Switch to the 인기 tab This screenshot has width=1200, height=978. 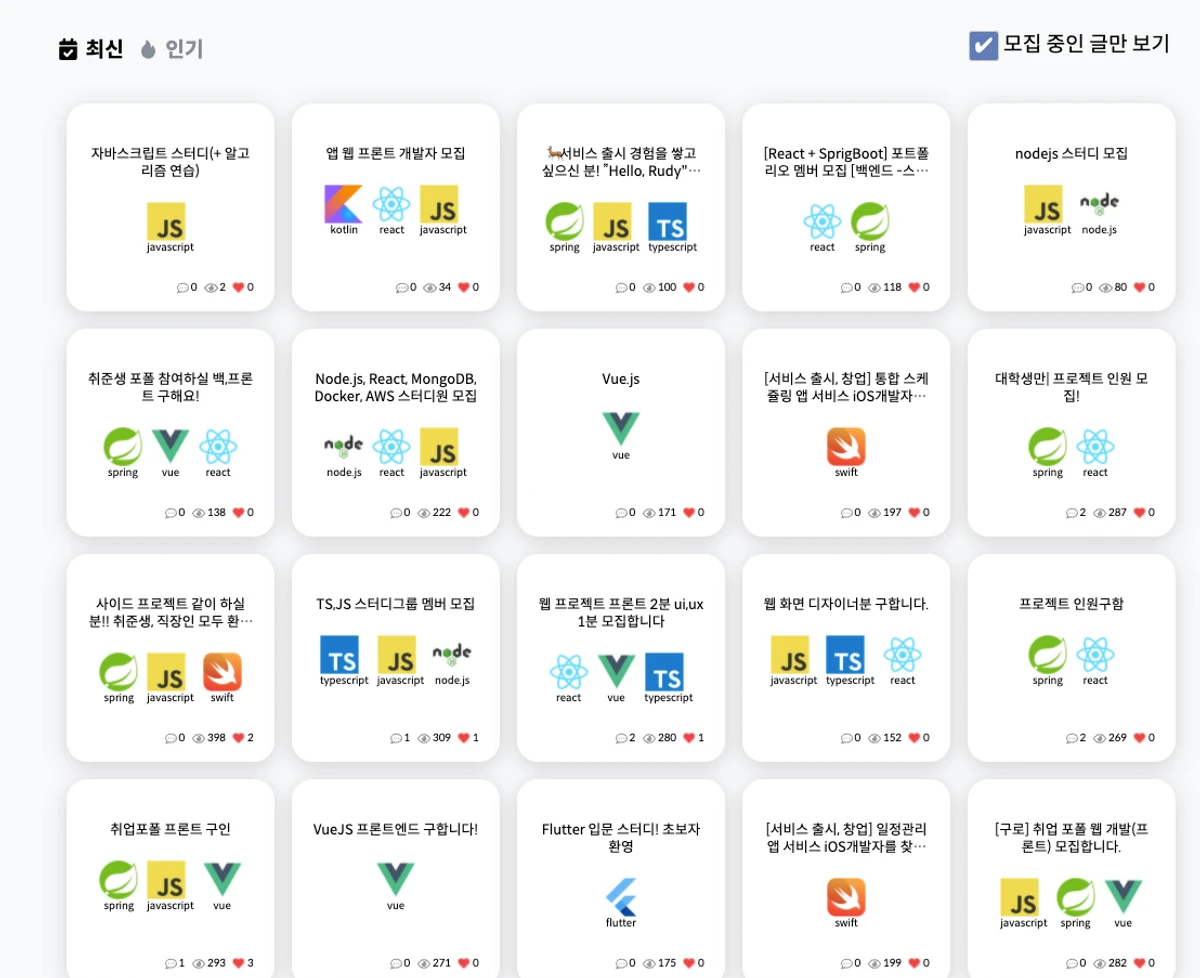pyautogui.click(x=172, y=49)
